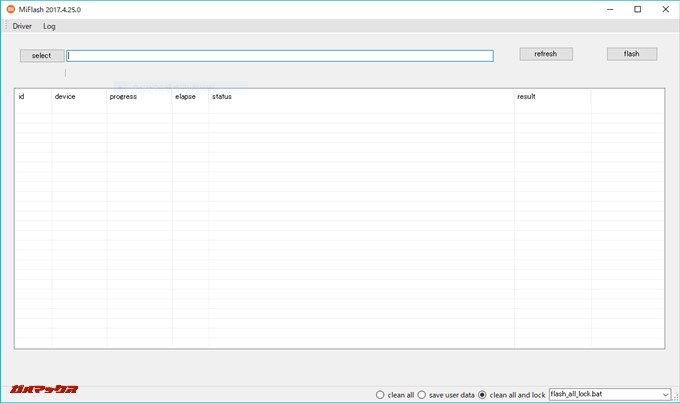This screenshot has height=403, width=680.
Task: Open the Log menu
Action: tap(49, 26)
